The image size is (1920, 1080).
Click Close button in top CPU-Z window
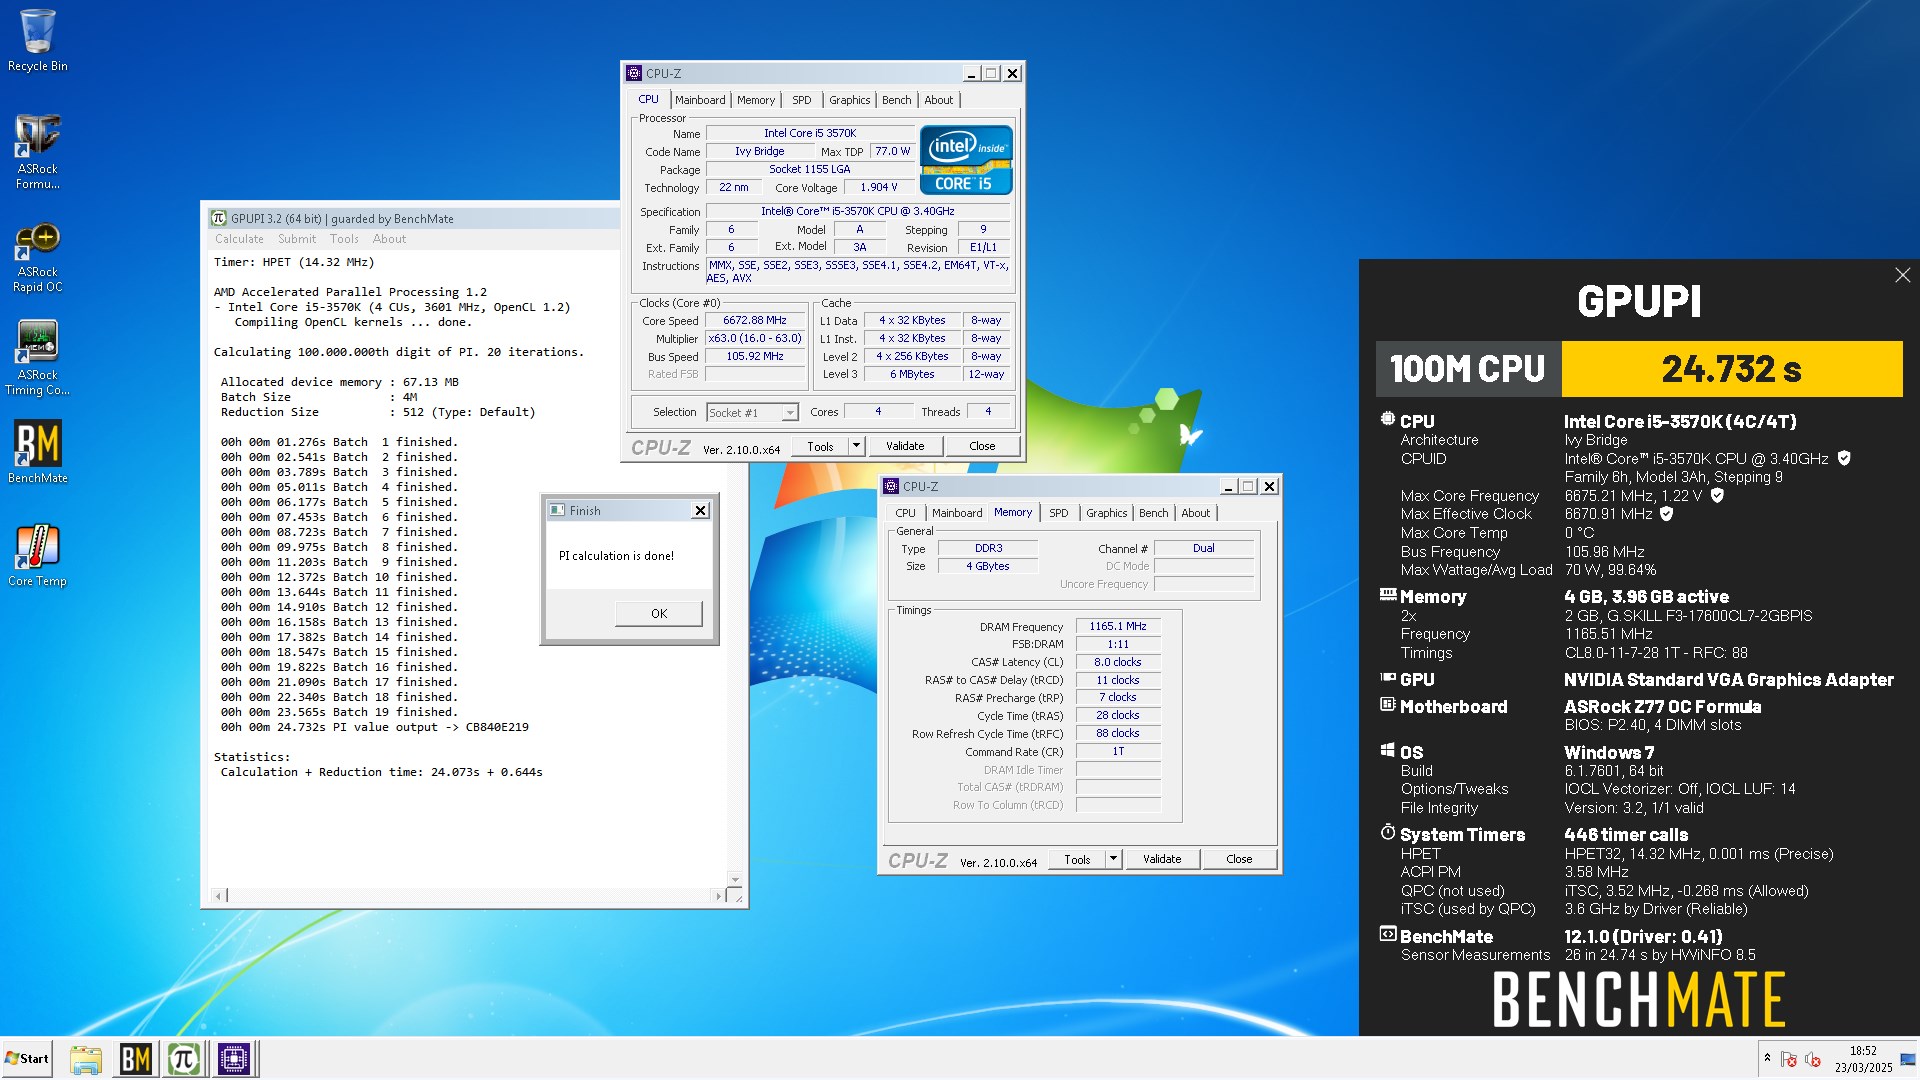pos(982,446)
